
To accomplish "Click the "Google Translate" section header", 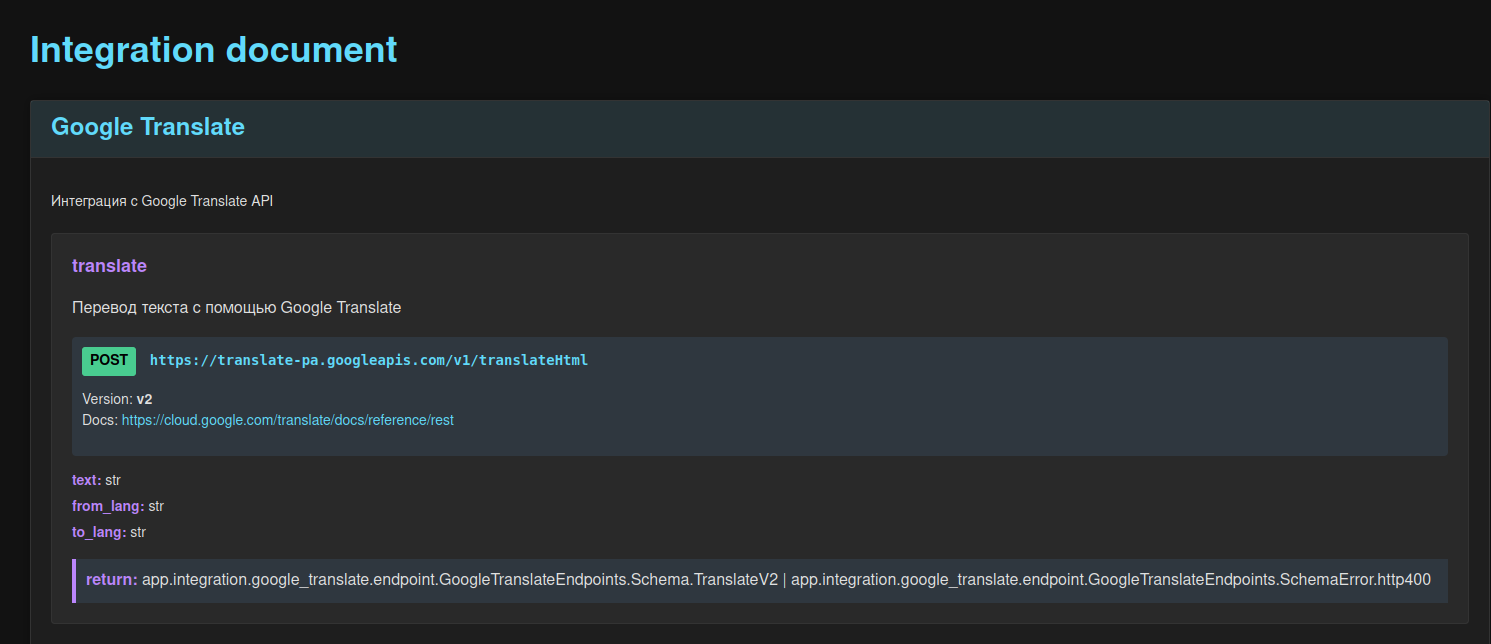I will pos(148,127).
